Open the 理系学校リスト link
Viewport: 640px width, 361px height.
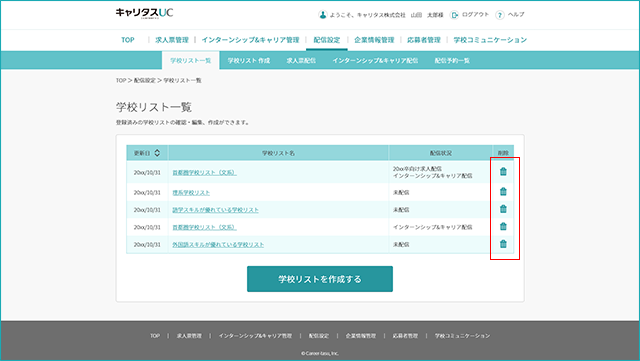[x=191, y=192]
